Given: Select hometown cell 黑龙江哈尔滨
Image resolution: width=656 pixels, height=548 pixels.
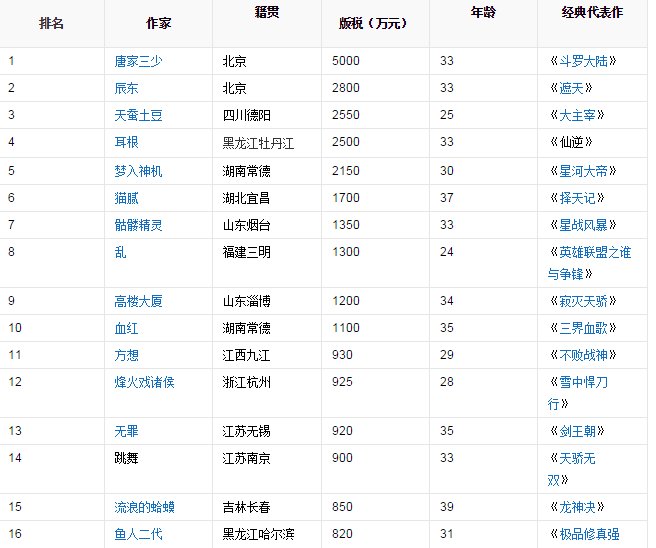Looking at the screenshot, I should (259, 534).
